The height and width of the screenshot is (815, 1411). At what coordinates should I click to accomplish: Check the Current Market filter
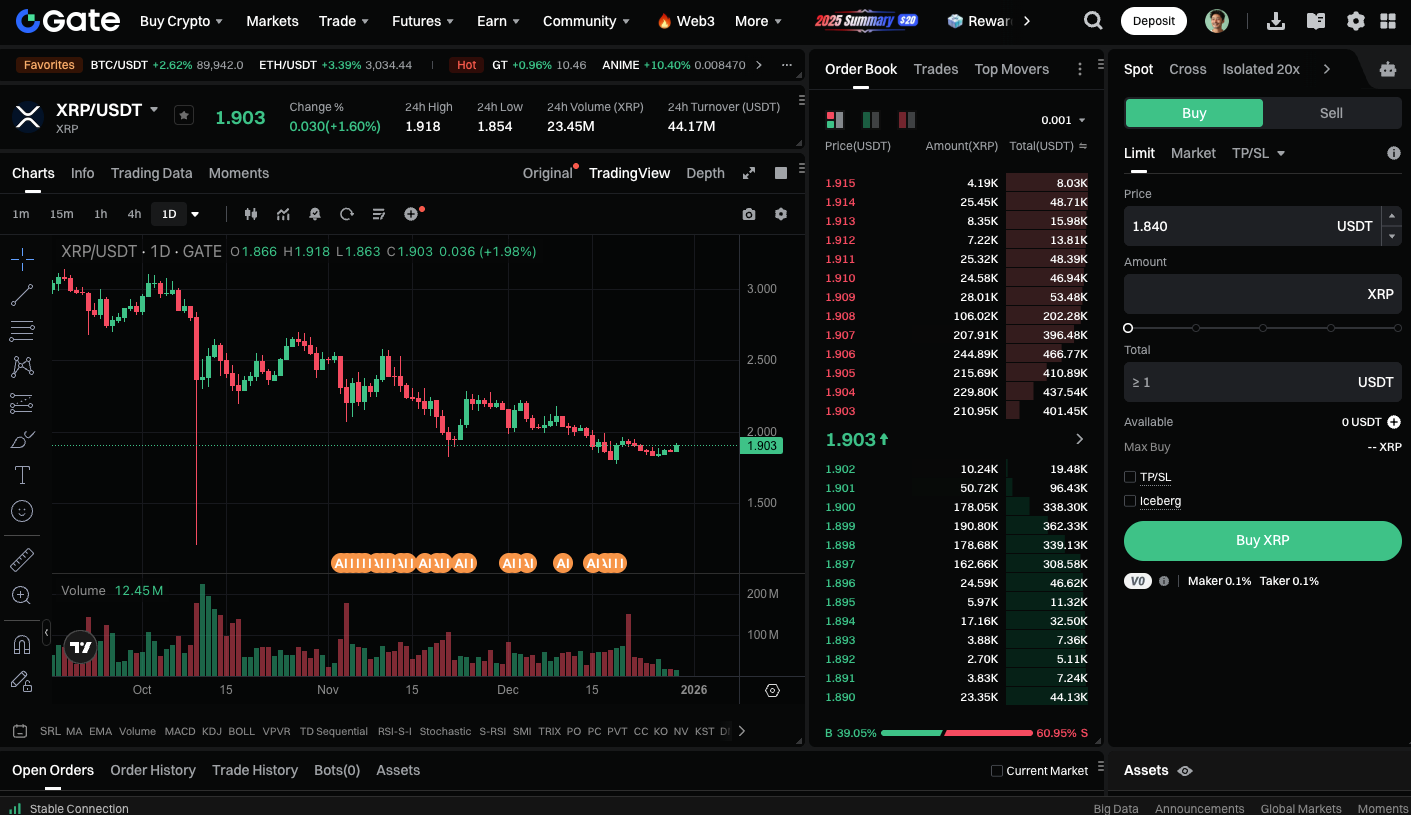point(996,771)
